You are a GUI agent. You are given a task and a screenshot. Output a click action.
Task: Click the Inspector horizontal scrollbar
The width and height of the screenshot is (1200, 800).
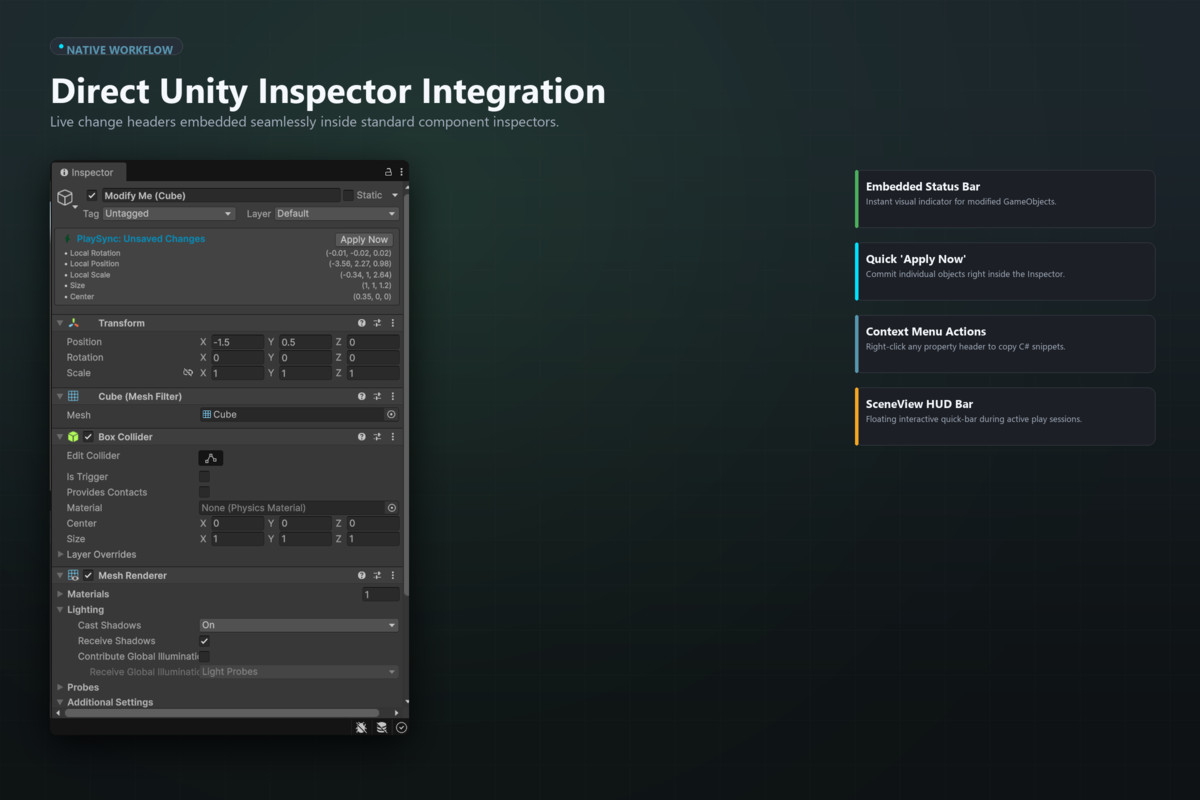tap(223, 713)
